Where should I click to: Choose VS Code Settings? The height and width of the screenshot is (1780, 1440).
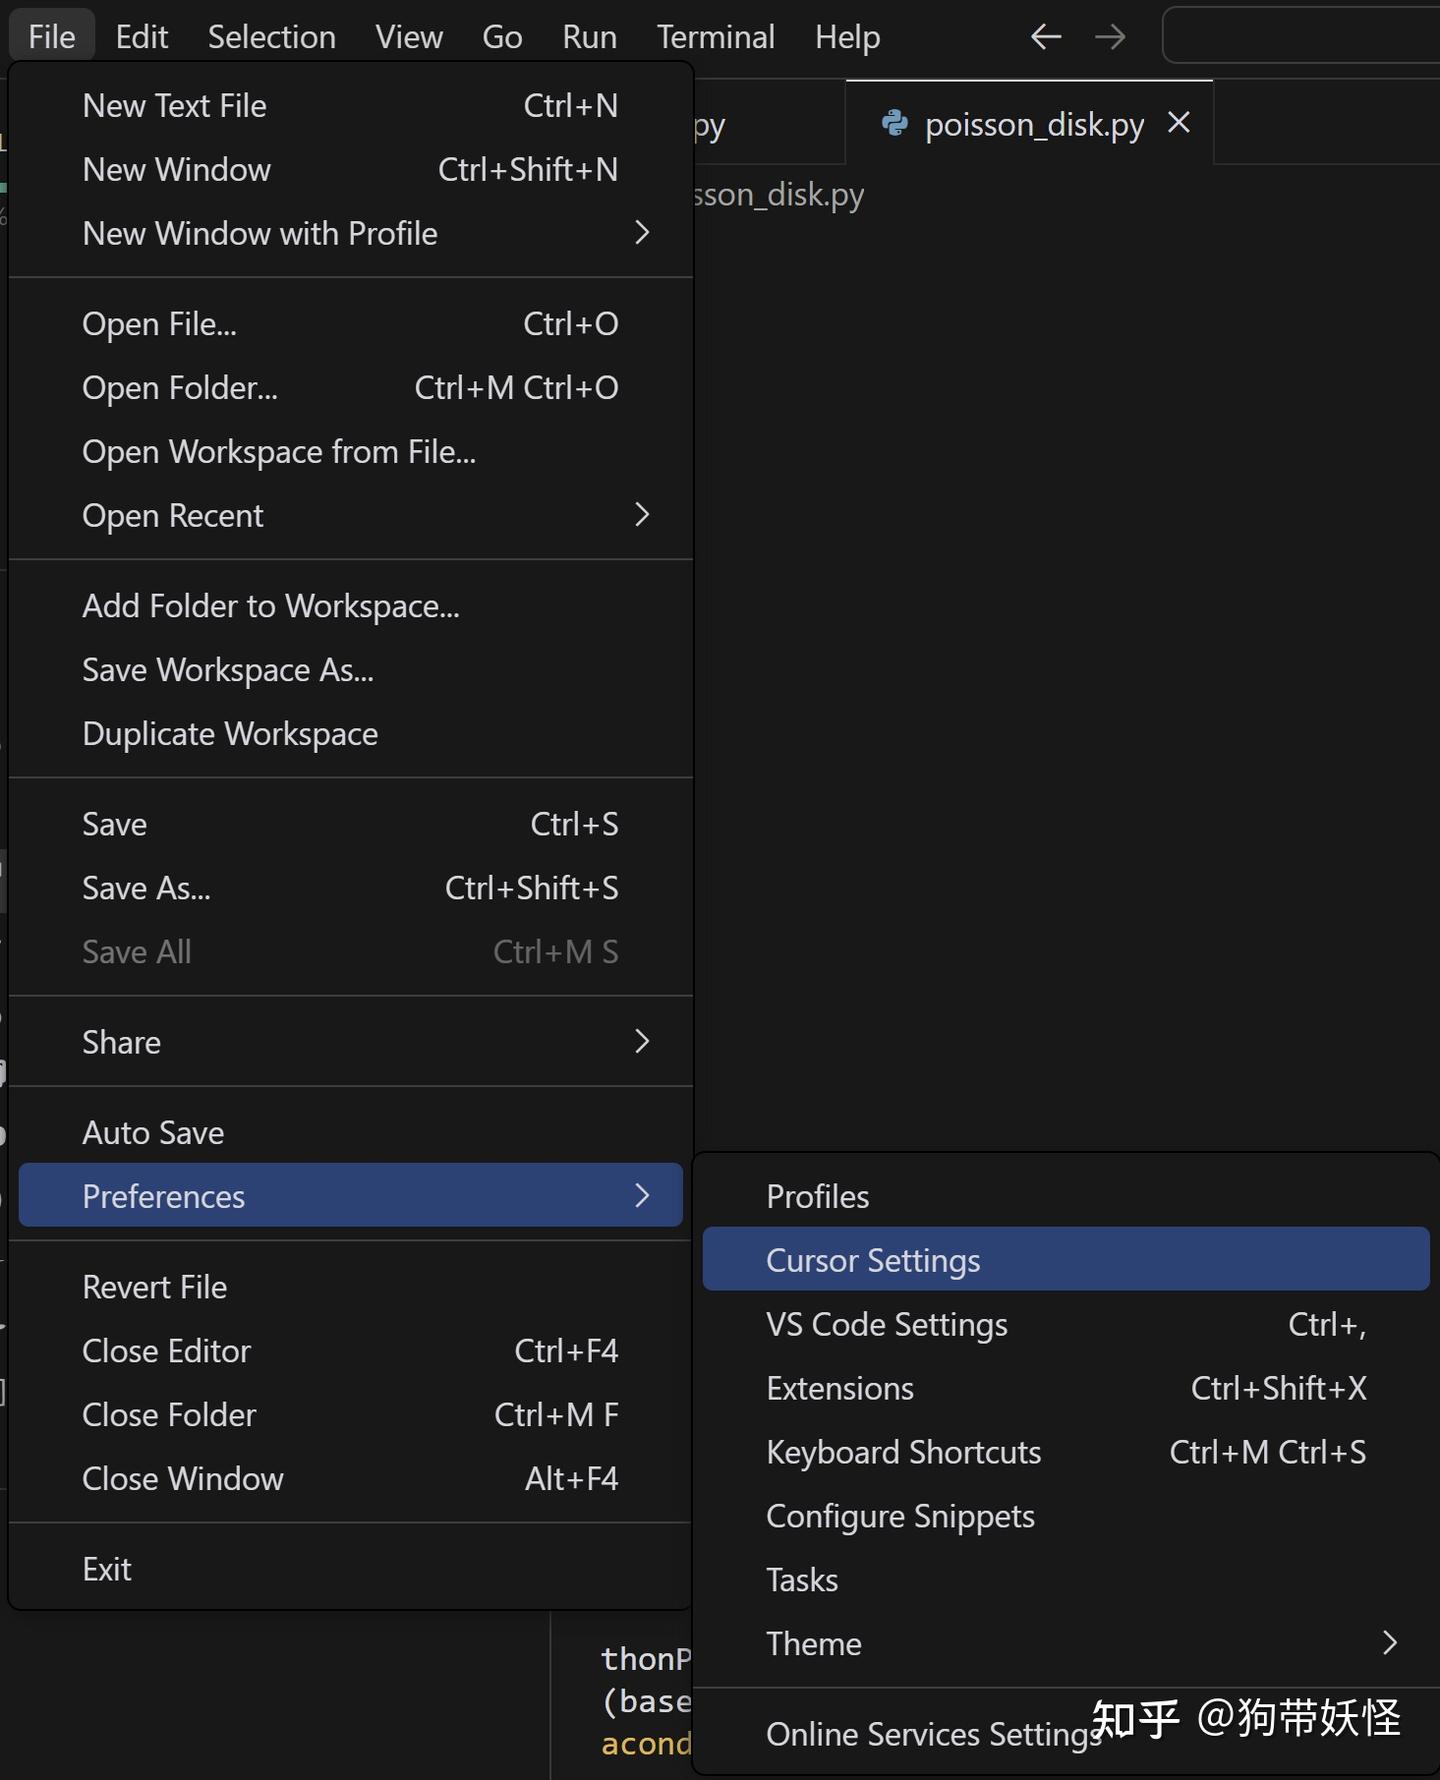pos(886,1324)
